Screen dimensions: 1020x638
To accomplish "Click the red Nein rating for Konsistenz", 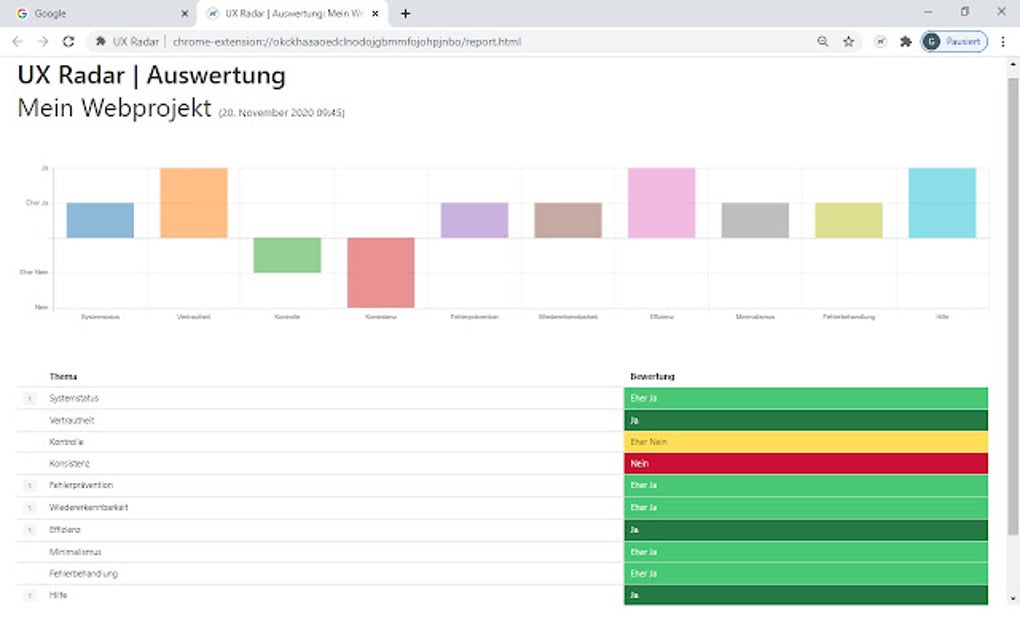I will pyautogui.click(x=805, y=464).
